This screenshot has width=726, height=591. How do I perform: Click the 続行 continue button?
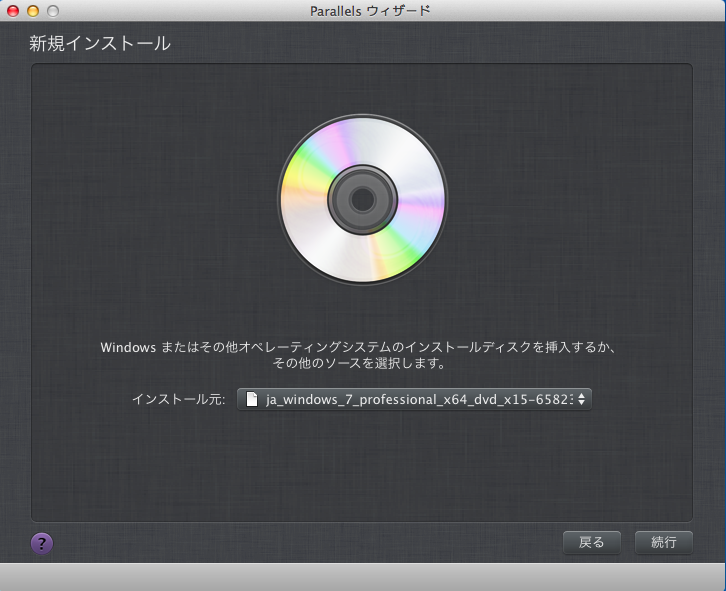tap(663, 542)
